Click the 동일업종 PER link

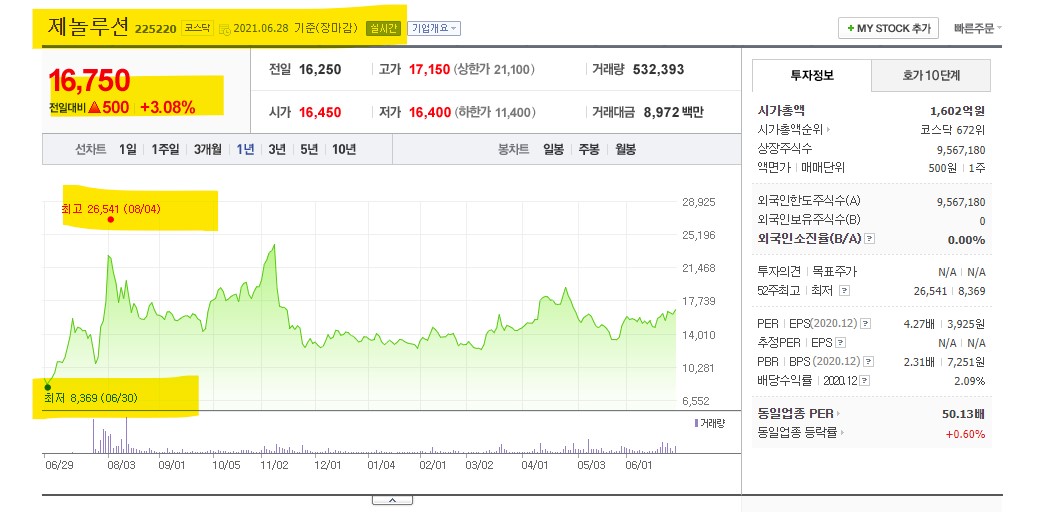795,414
